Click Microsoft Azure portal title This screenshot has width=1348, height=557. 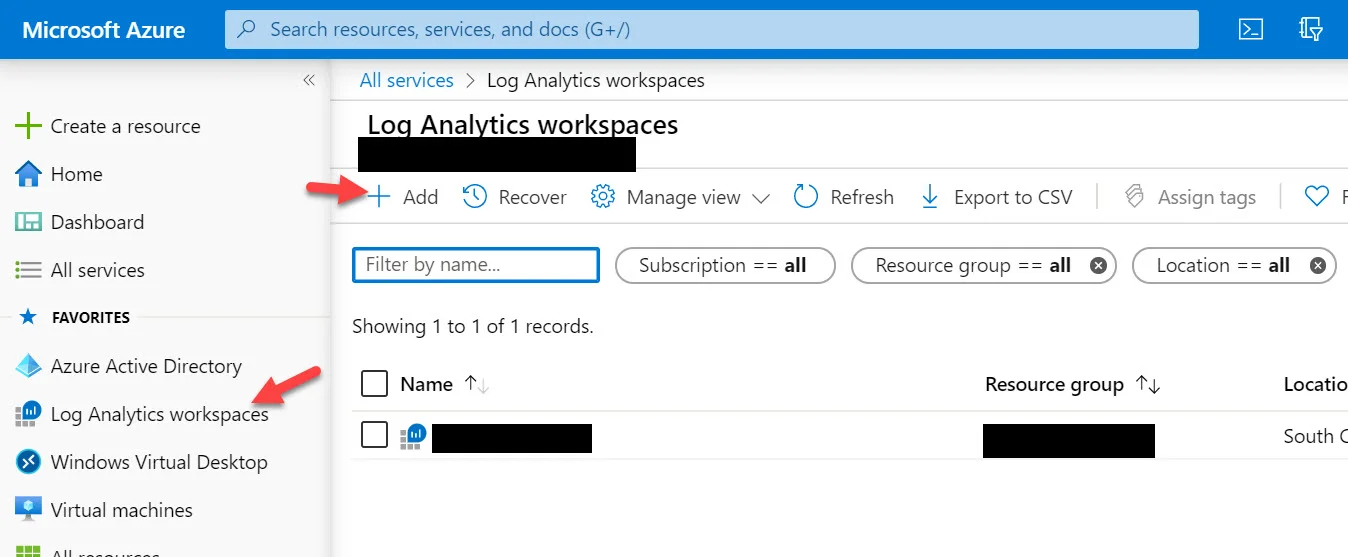pyautogui.click(x=104, y=30)
